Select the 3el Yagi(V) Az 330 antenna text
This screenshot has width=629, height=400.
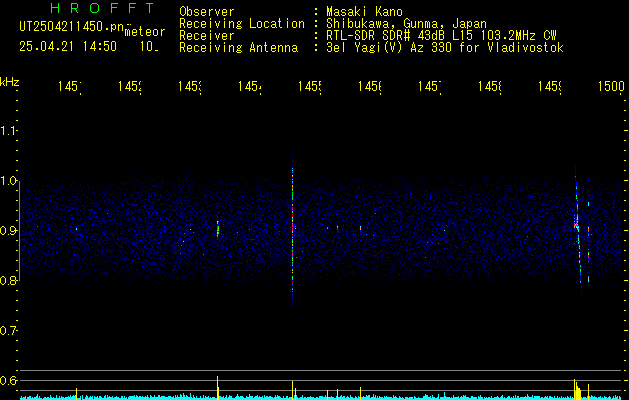[x=445, y=48]
